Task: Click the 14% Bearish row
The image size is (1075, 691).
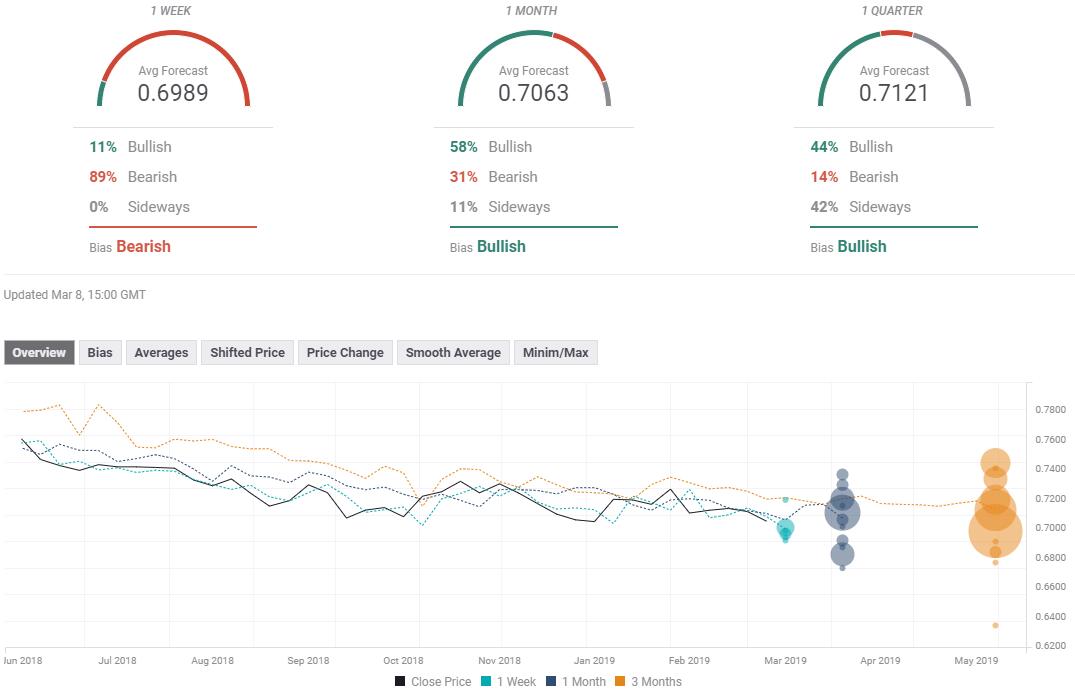Action: click(854, 177)
